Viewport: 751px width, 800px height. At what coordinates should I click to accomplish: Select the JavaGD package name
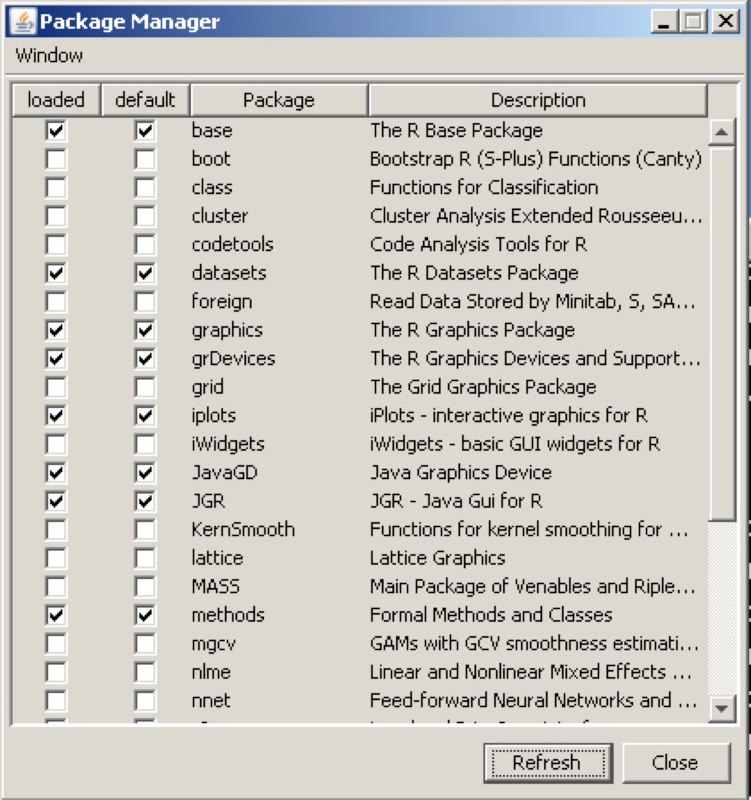[x=225, y=473]
